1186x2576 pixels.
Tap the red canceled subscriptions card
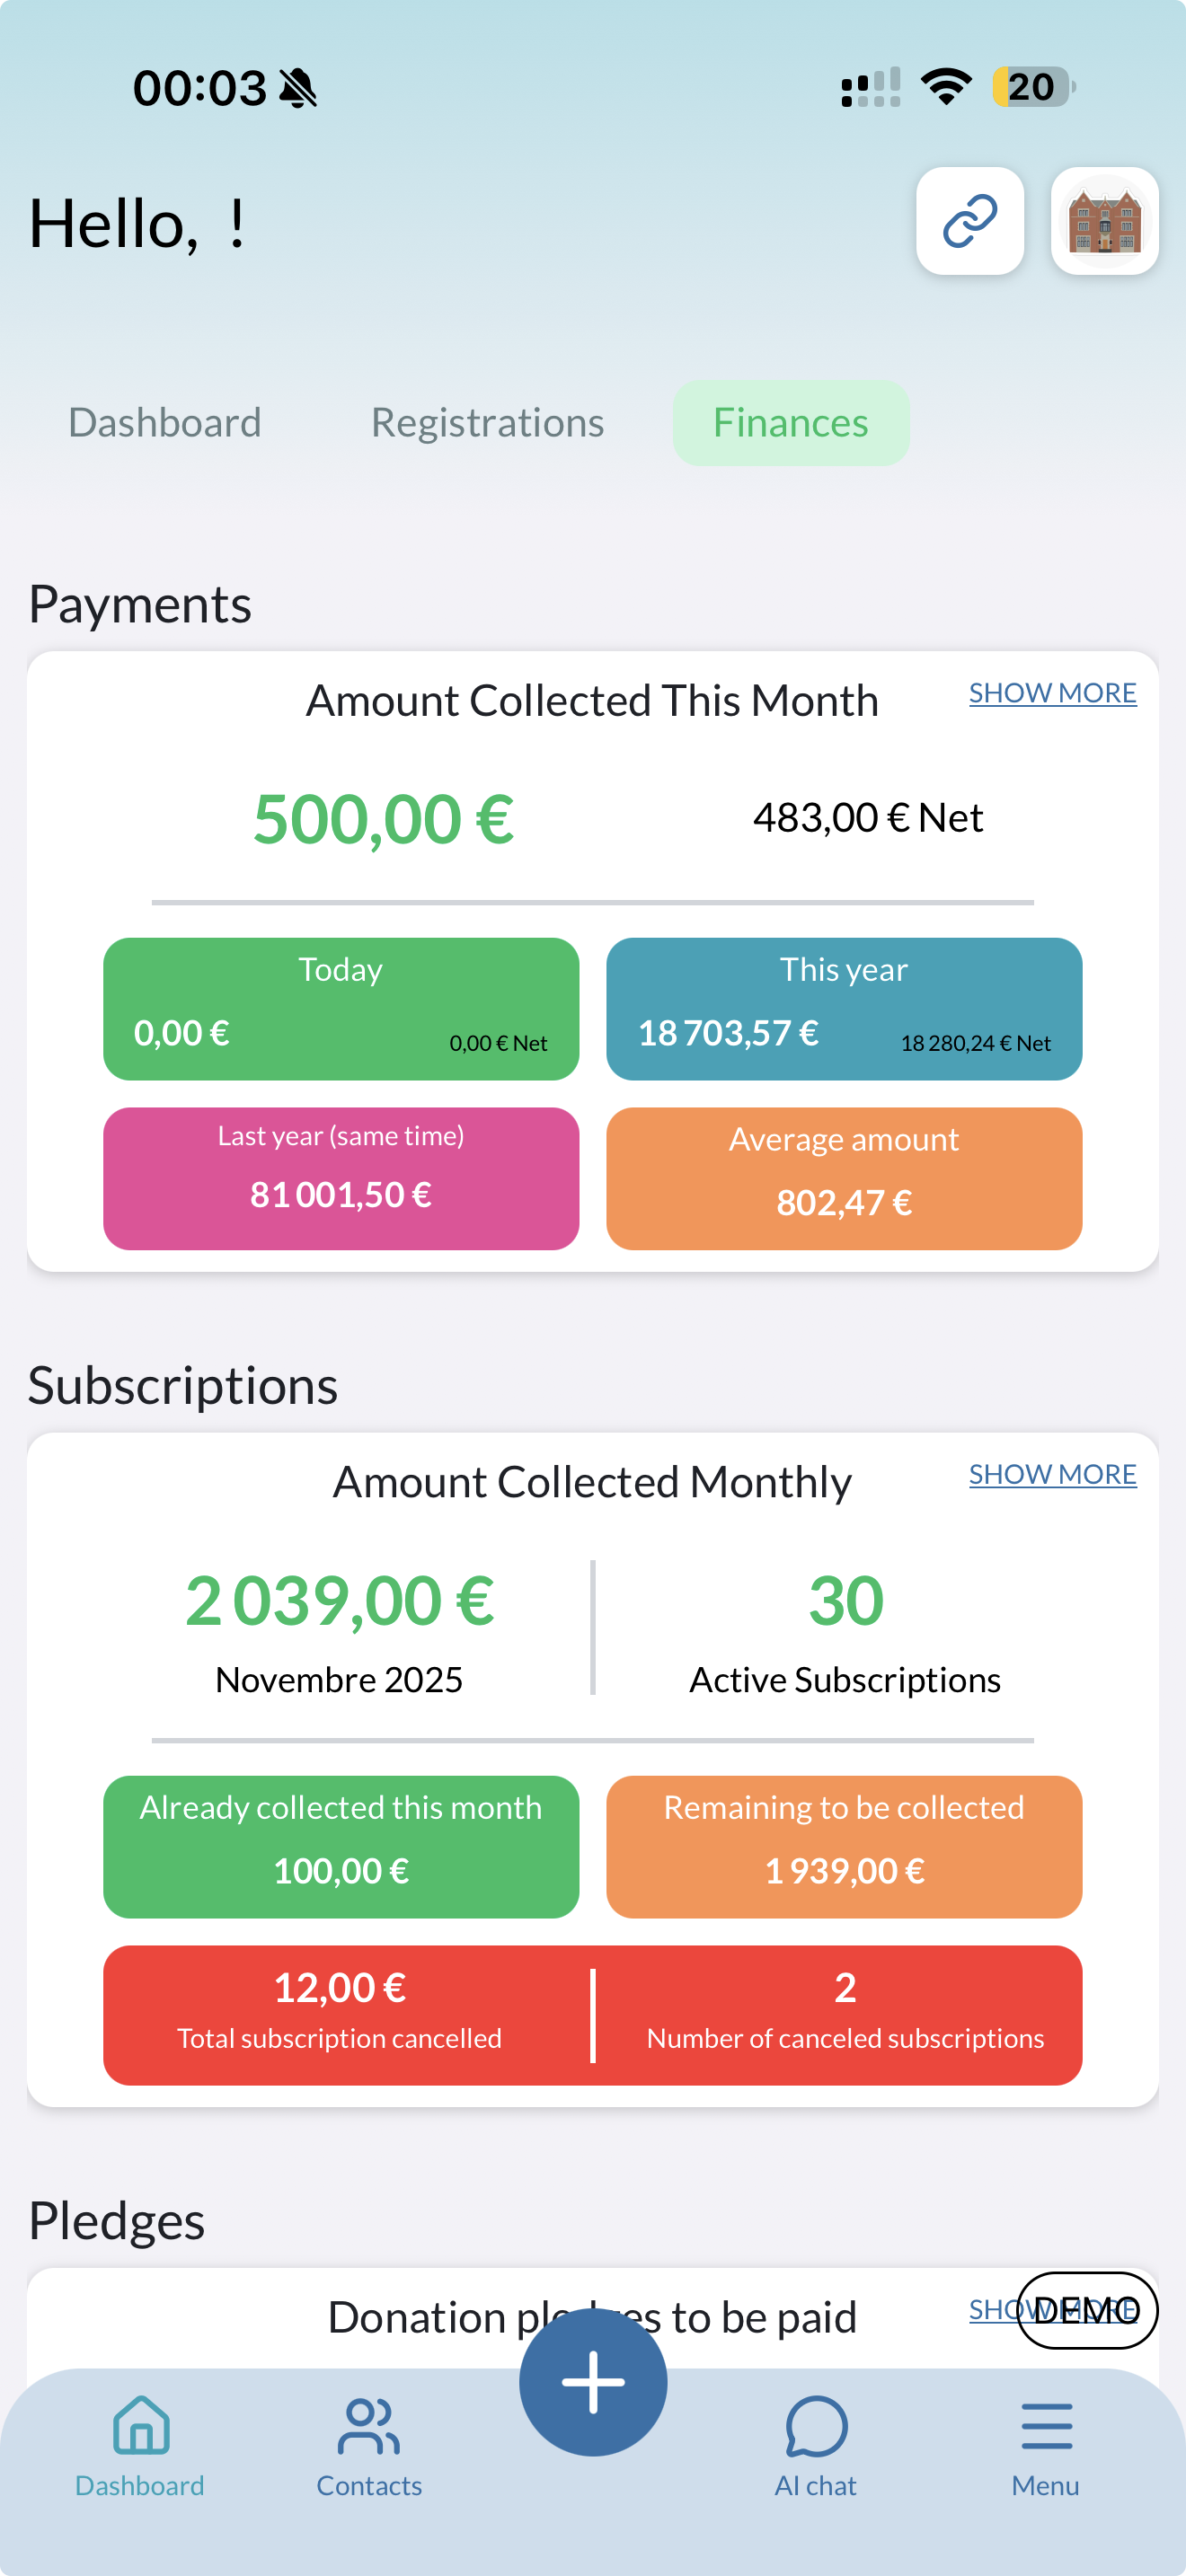592,2014
